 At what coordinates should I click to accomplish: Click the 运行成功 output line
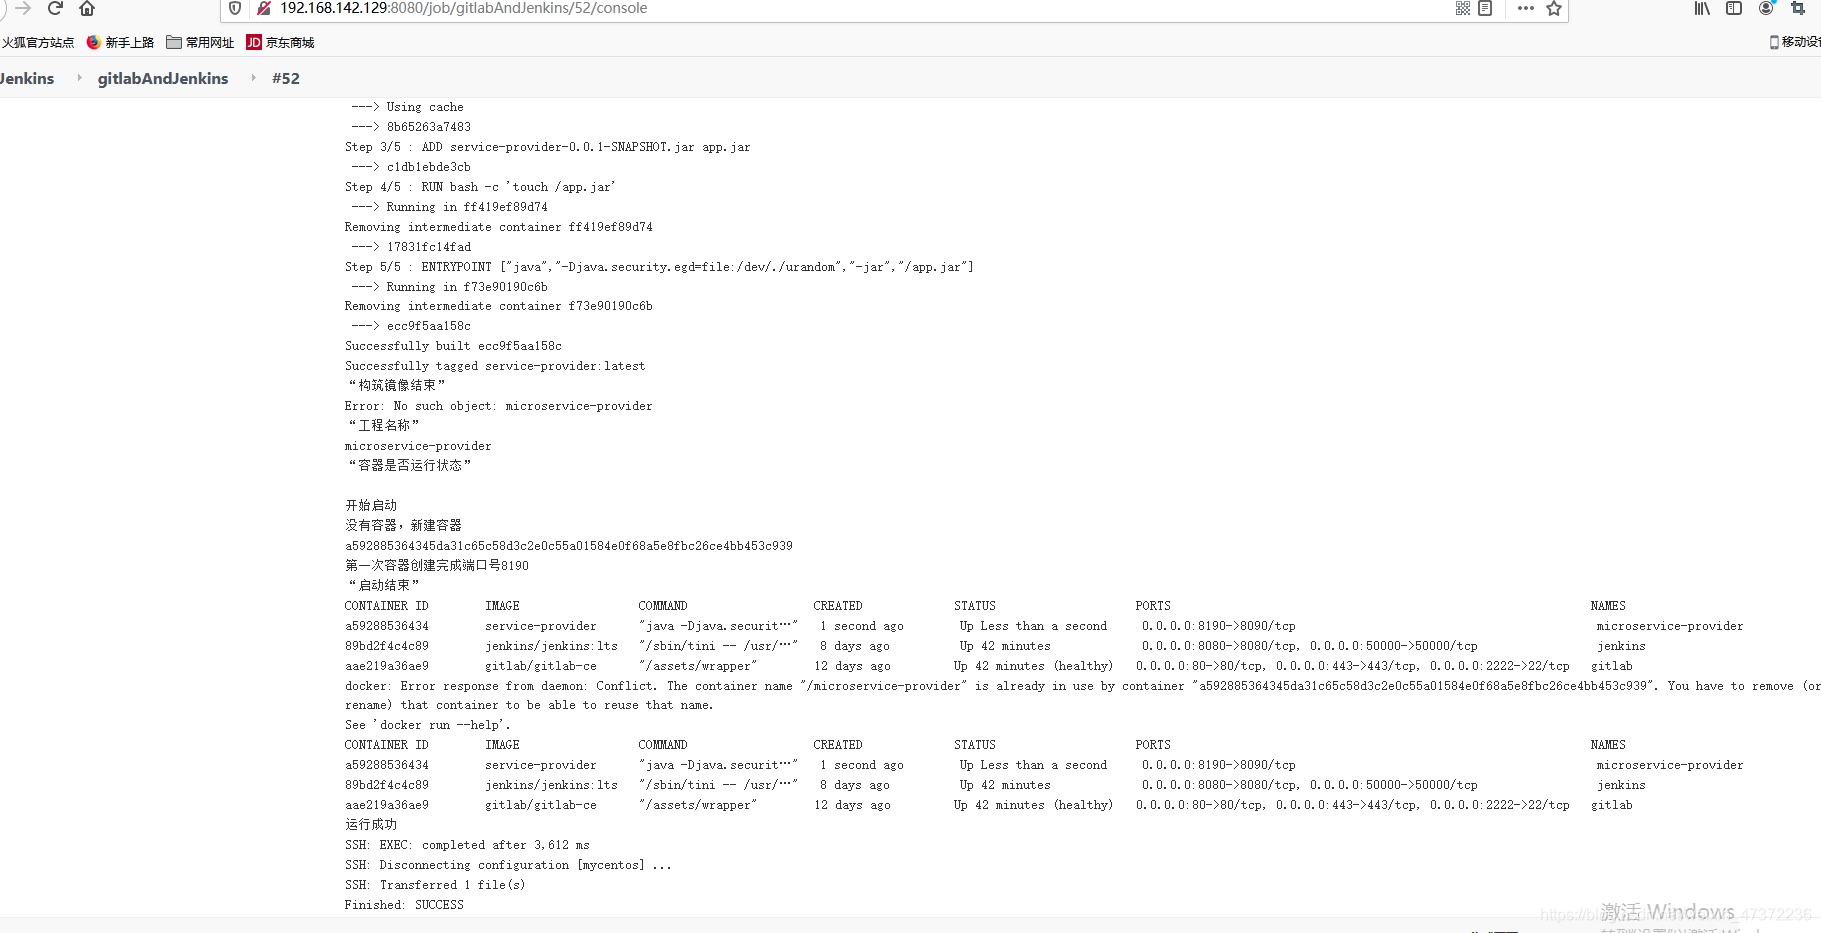(x=371, y=825)
